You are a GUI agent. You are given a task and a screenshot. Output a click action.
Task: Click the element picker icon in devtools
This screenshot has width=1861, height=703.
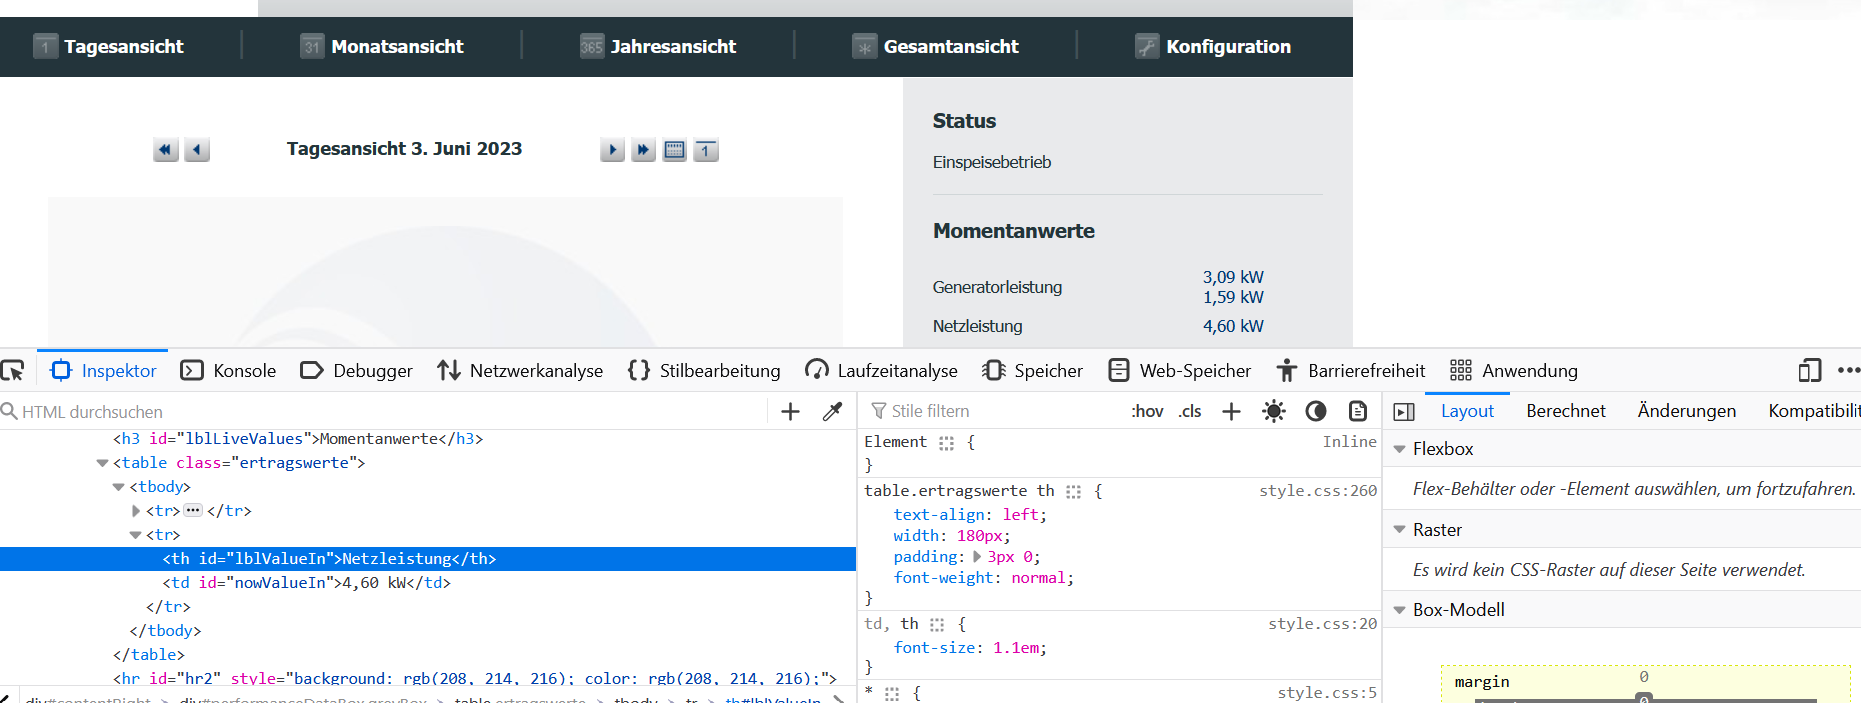(13, 371)
